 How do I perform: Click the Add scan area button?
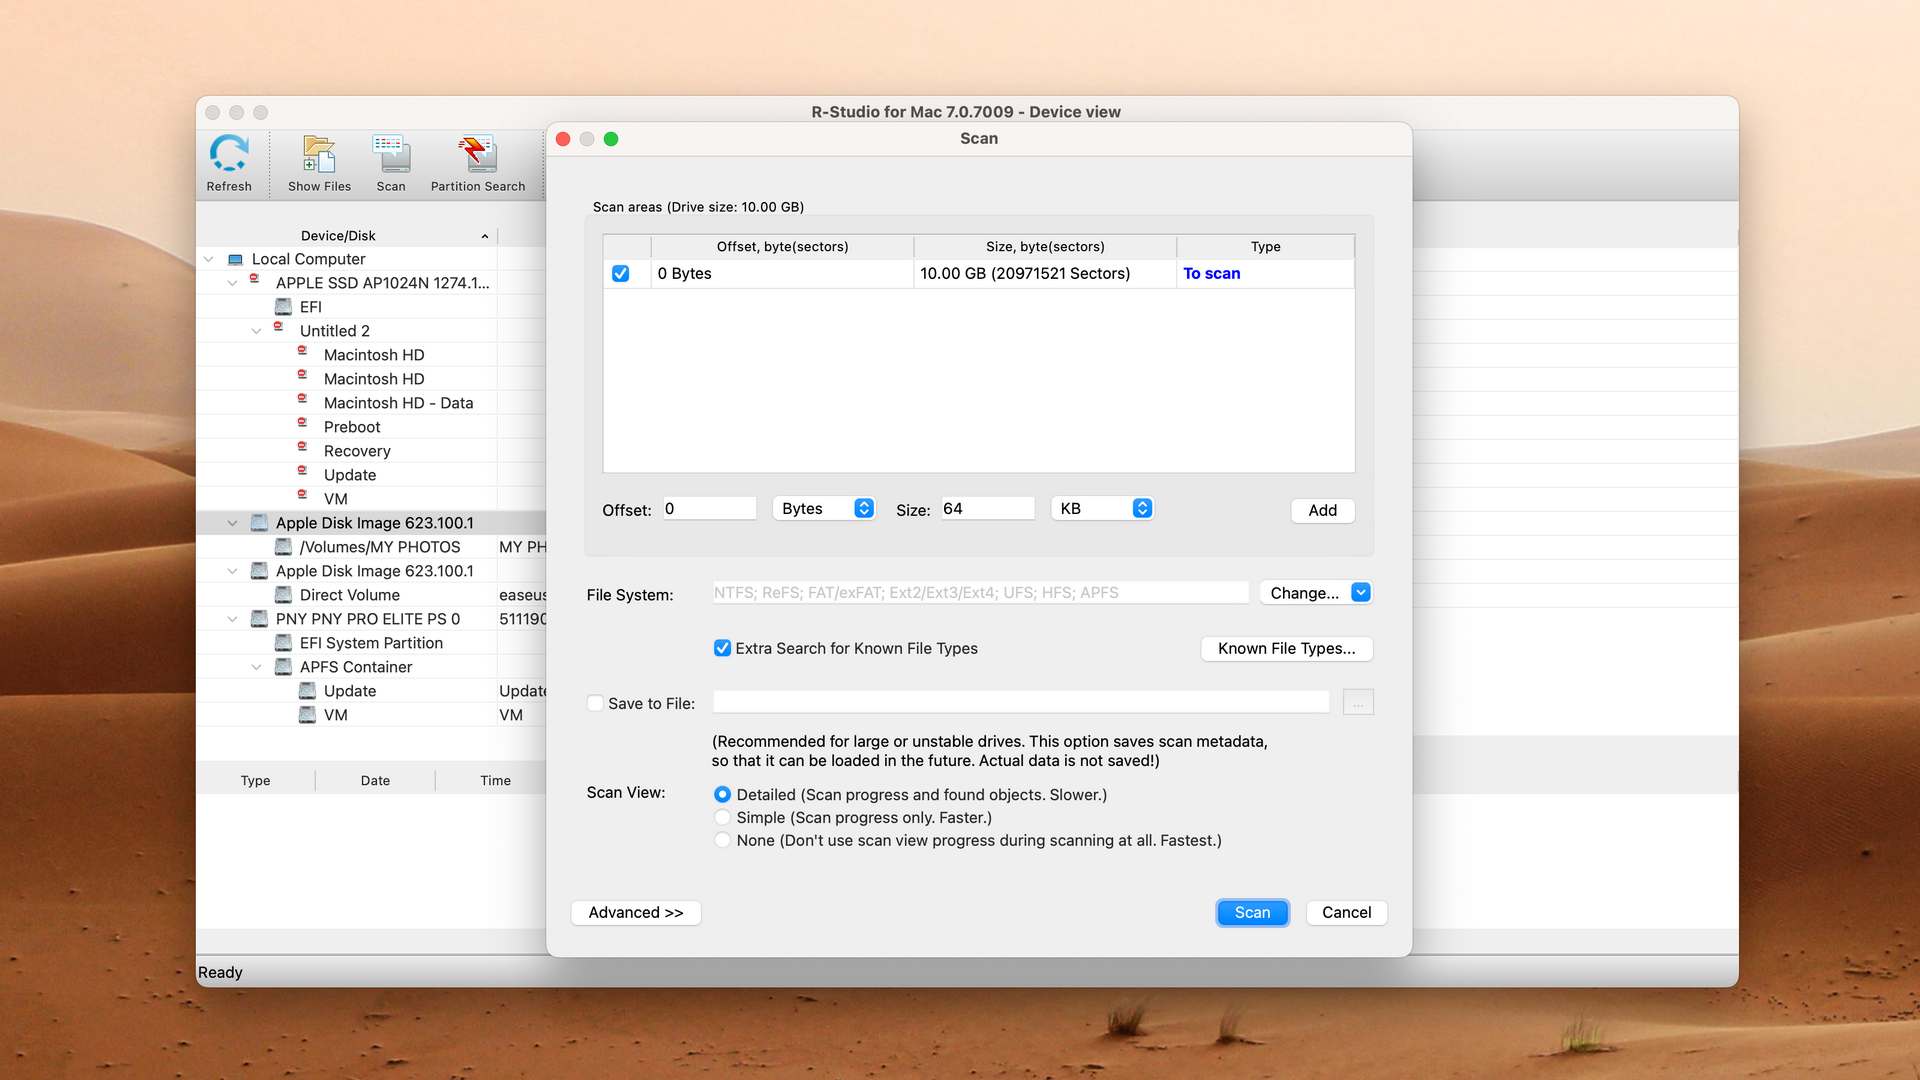click(x=1322, y=510)
